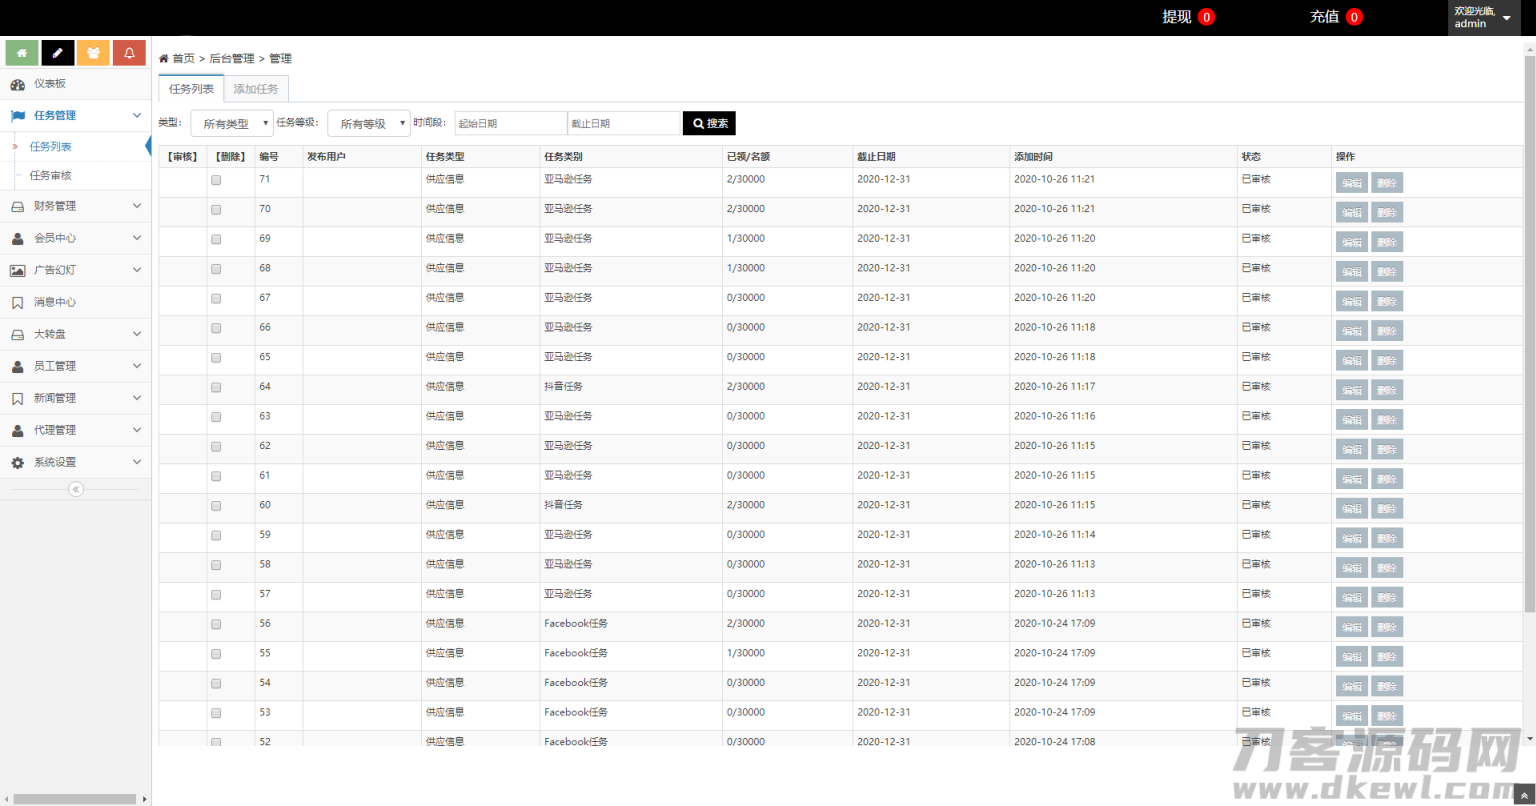
Task: Open 任务审核 in the sidebar menu
Action: [51, 175]
